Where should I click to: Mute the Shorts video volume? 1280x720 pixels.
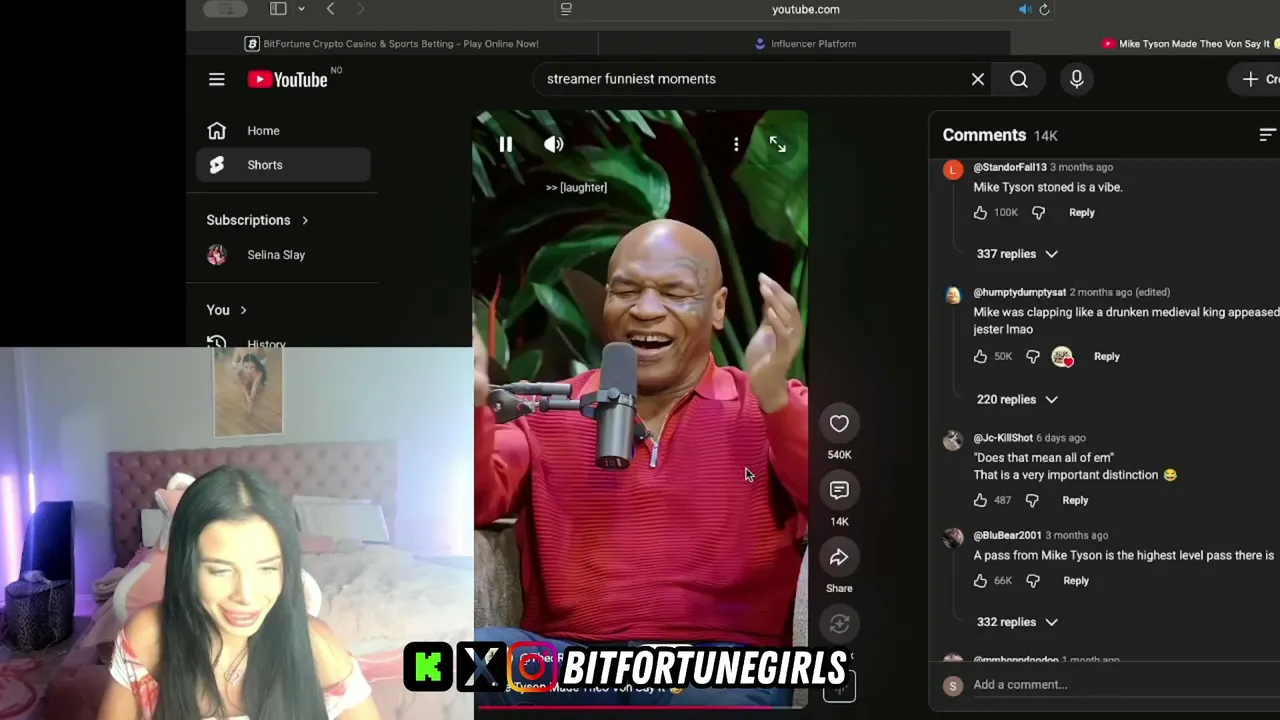point(554,145)
